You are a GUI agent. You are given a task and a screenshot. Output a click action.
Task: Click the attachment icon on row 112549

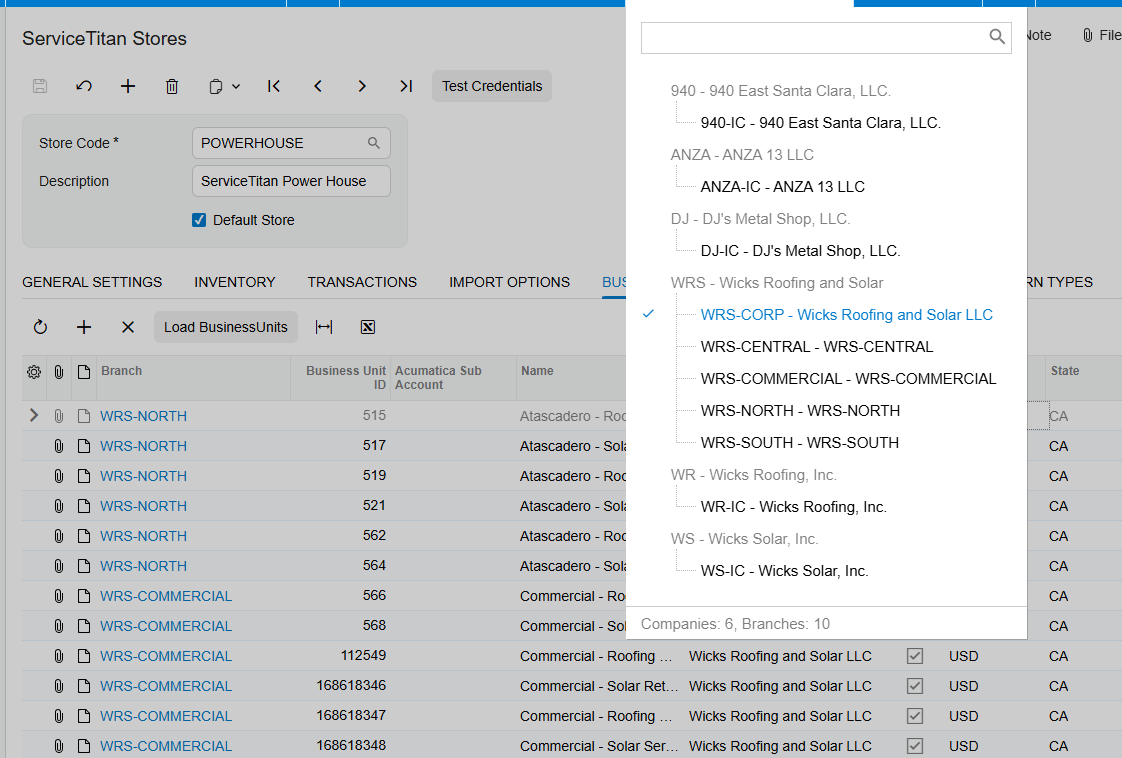pyautogui.click(x=59, y=656)
